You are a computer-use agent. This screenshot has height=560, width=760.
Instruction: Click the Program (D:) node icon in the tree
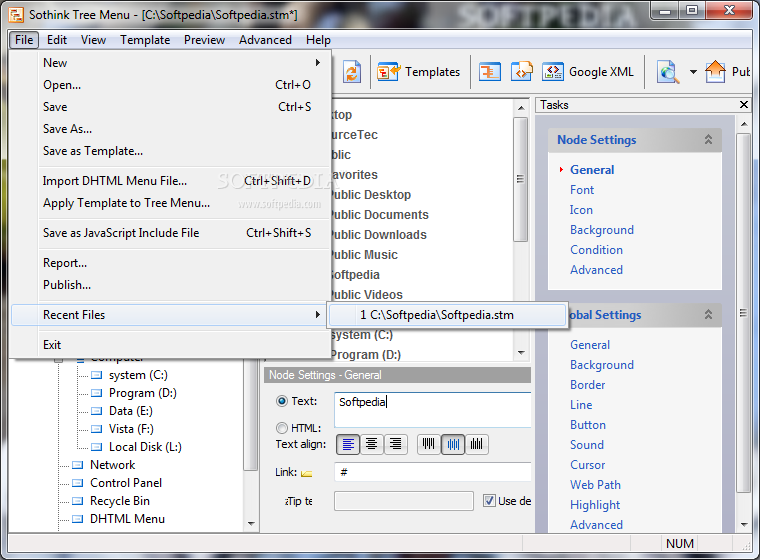tap(97, 393)
